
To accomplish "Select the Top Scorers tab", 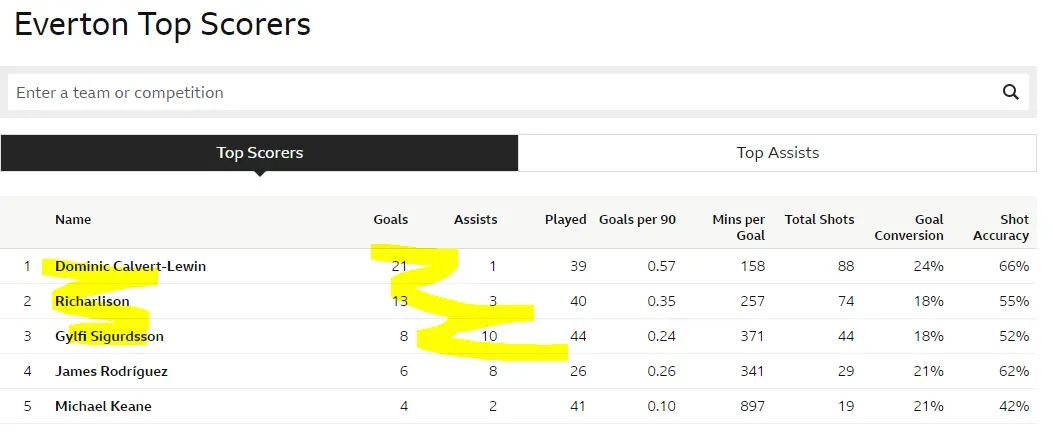I will [259, 153].
